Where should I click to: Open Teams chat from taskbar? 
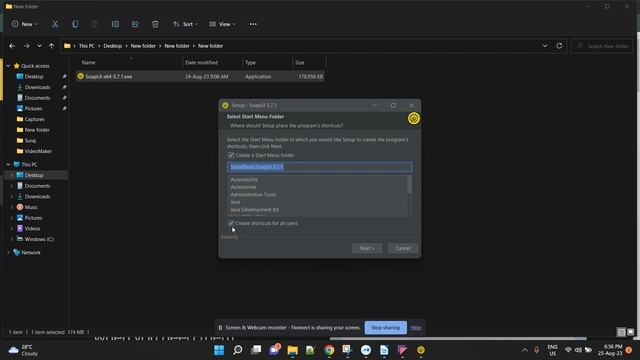point(274,350)
